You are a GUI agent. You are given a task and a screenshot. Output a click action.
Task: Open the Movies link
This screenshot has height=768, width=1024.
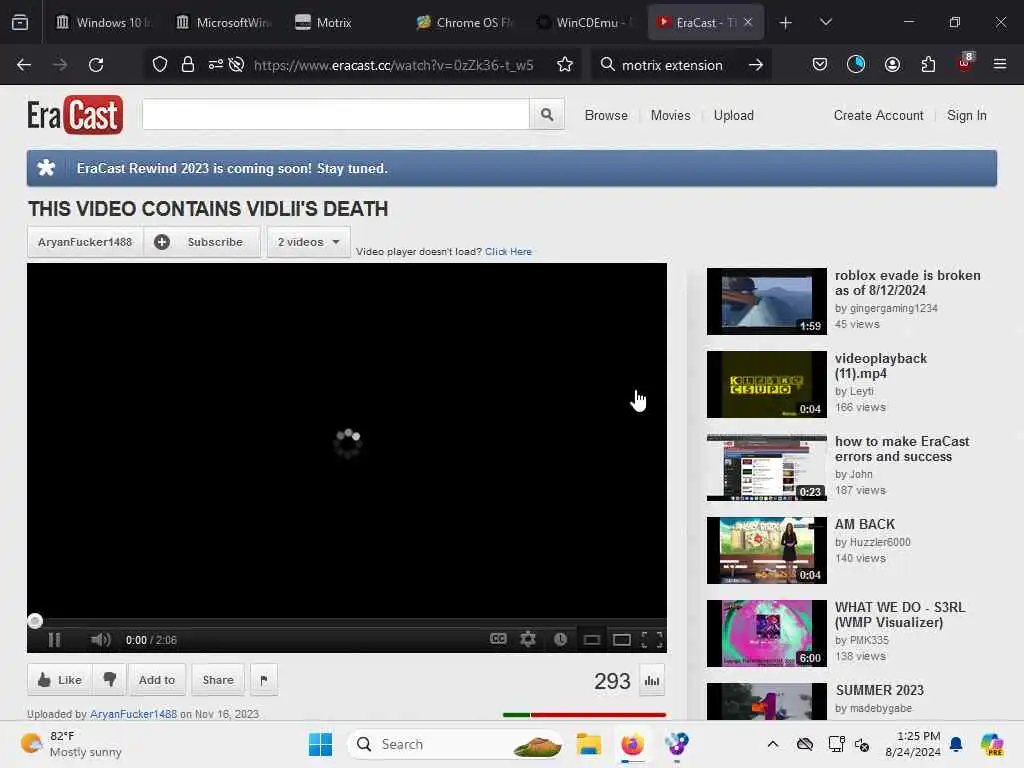[x=670, y=115]
